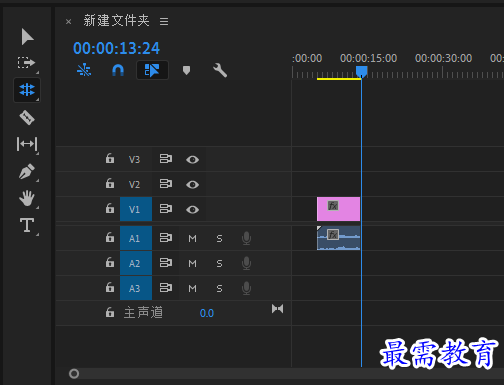Toggle lock on track A2
The height and width of the screenshot is (385, 504).
click(x=110, y=263)
